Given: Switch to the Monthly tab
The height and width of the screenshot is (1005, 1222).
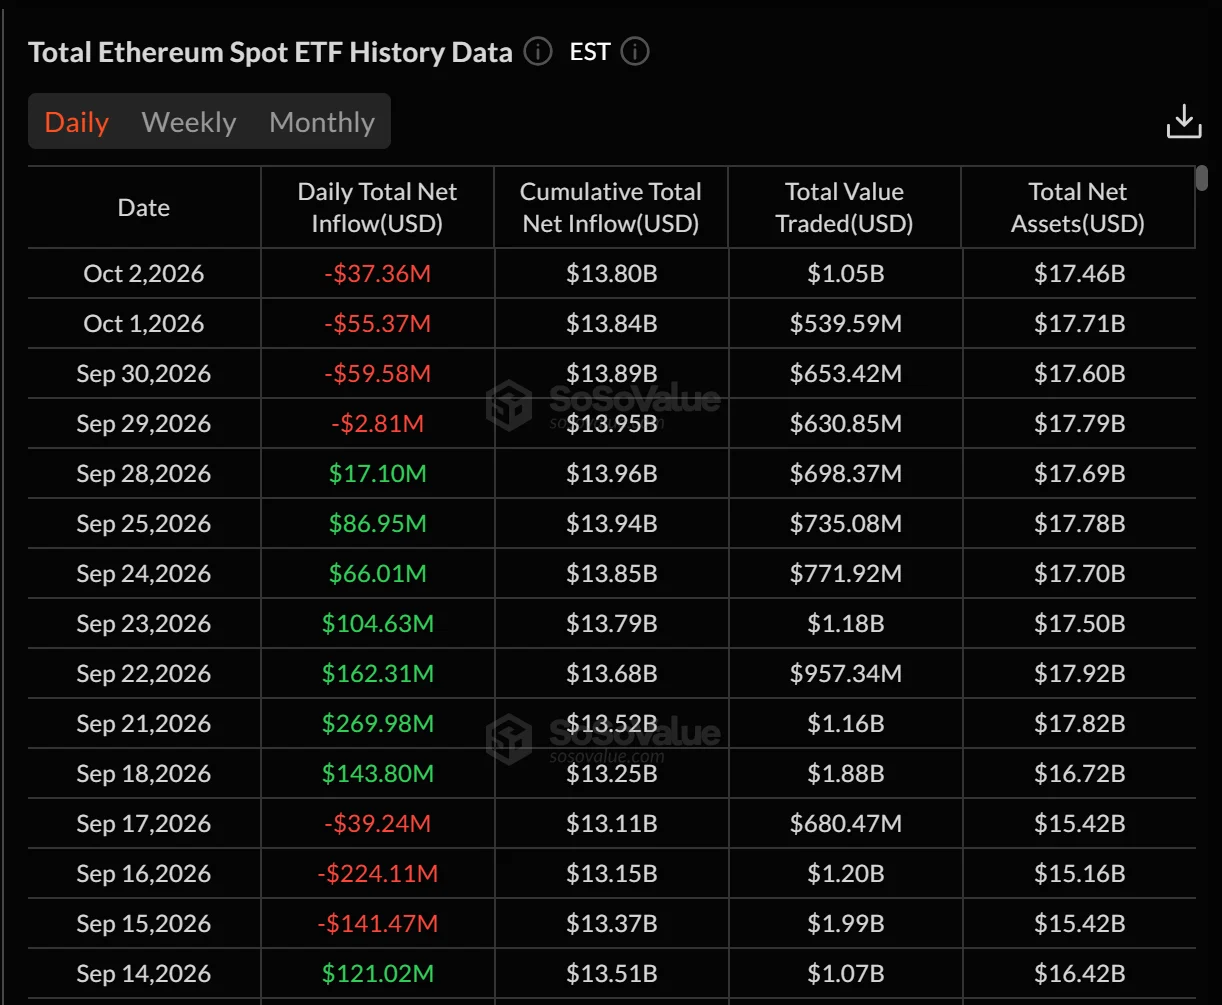Looking at the screenshot, I should [322, 122].
